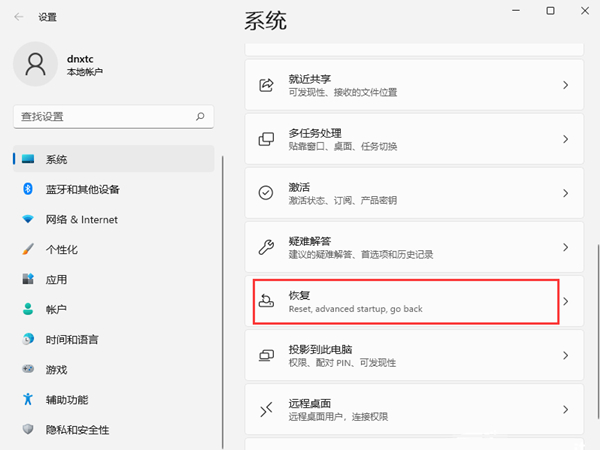
Task: Click the 多任务处理 windows icon
Action: (266, 139)
